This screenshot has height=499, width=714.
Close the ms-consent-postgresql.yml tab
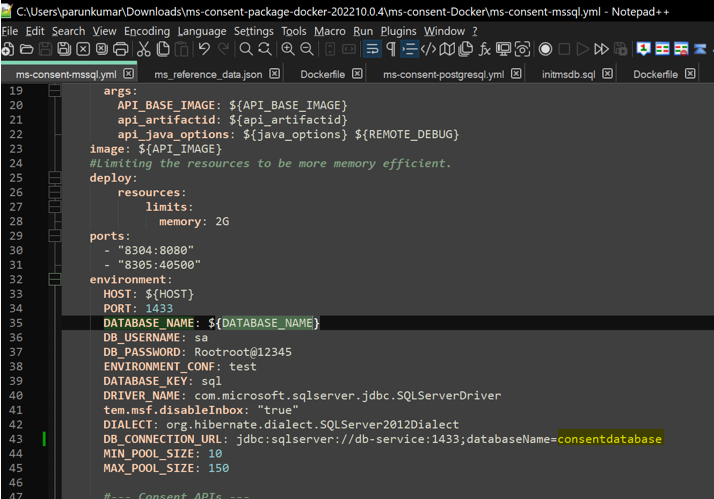516,74
